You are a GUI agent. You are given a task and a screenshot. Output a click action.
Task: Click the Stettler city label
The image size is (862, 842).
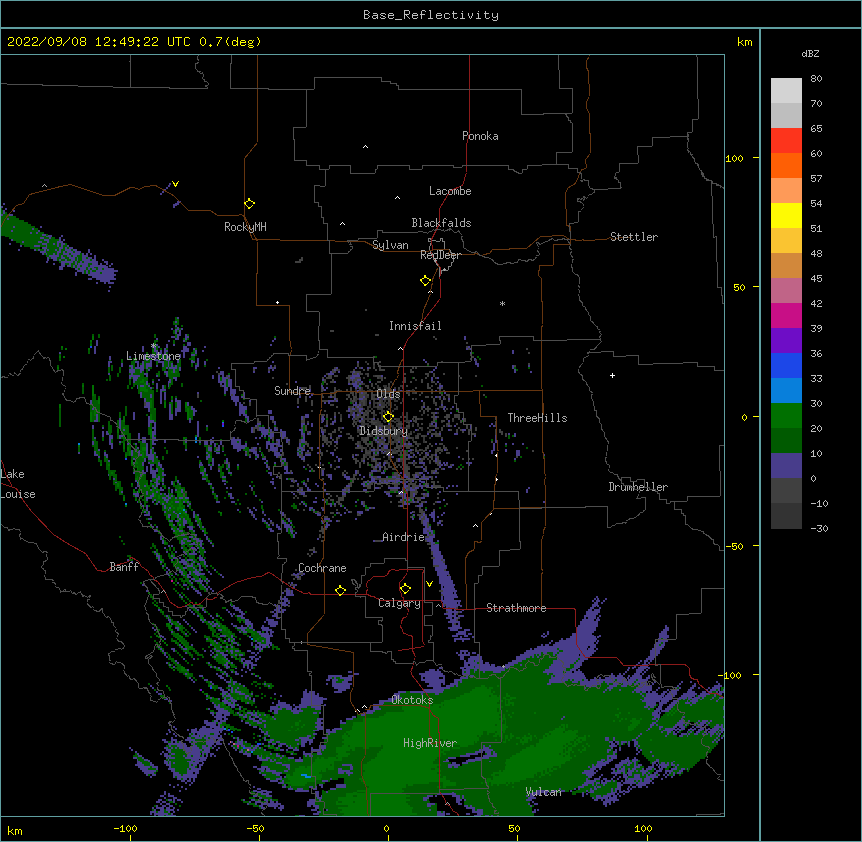tap(634, 237)
